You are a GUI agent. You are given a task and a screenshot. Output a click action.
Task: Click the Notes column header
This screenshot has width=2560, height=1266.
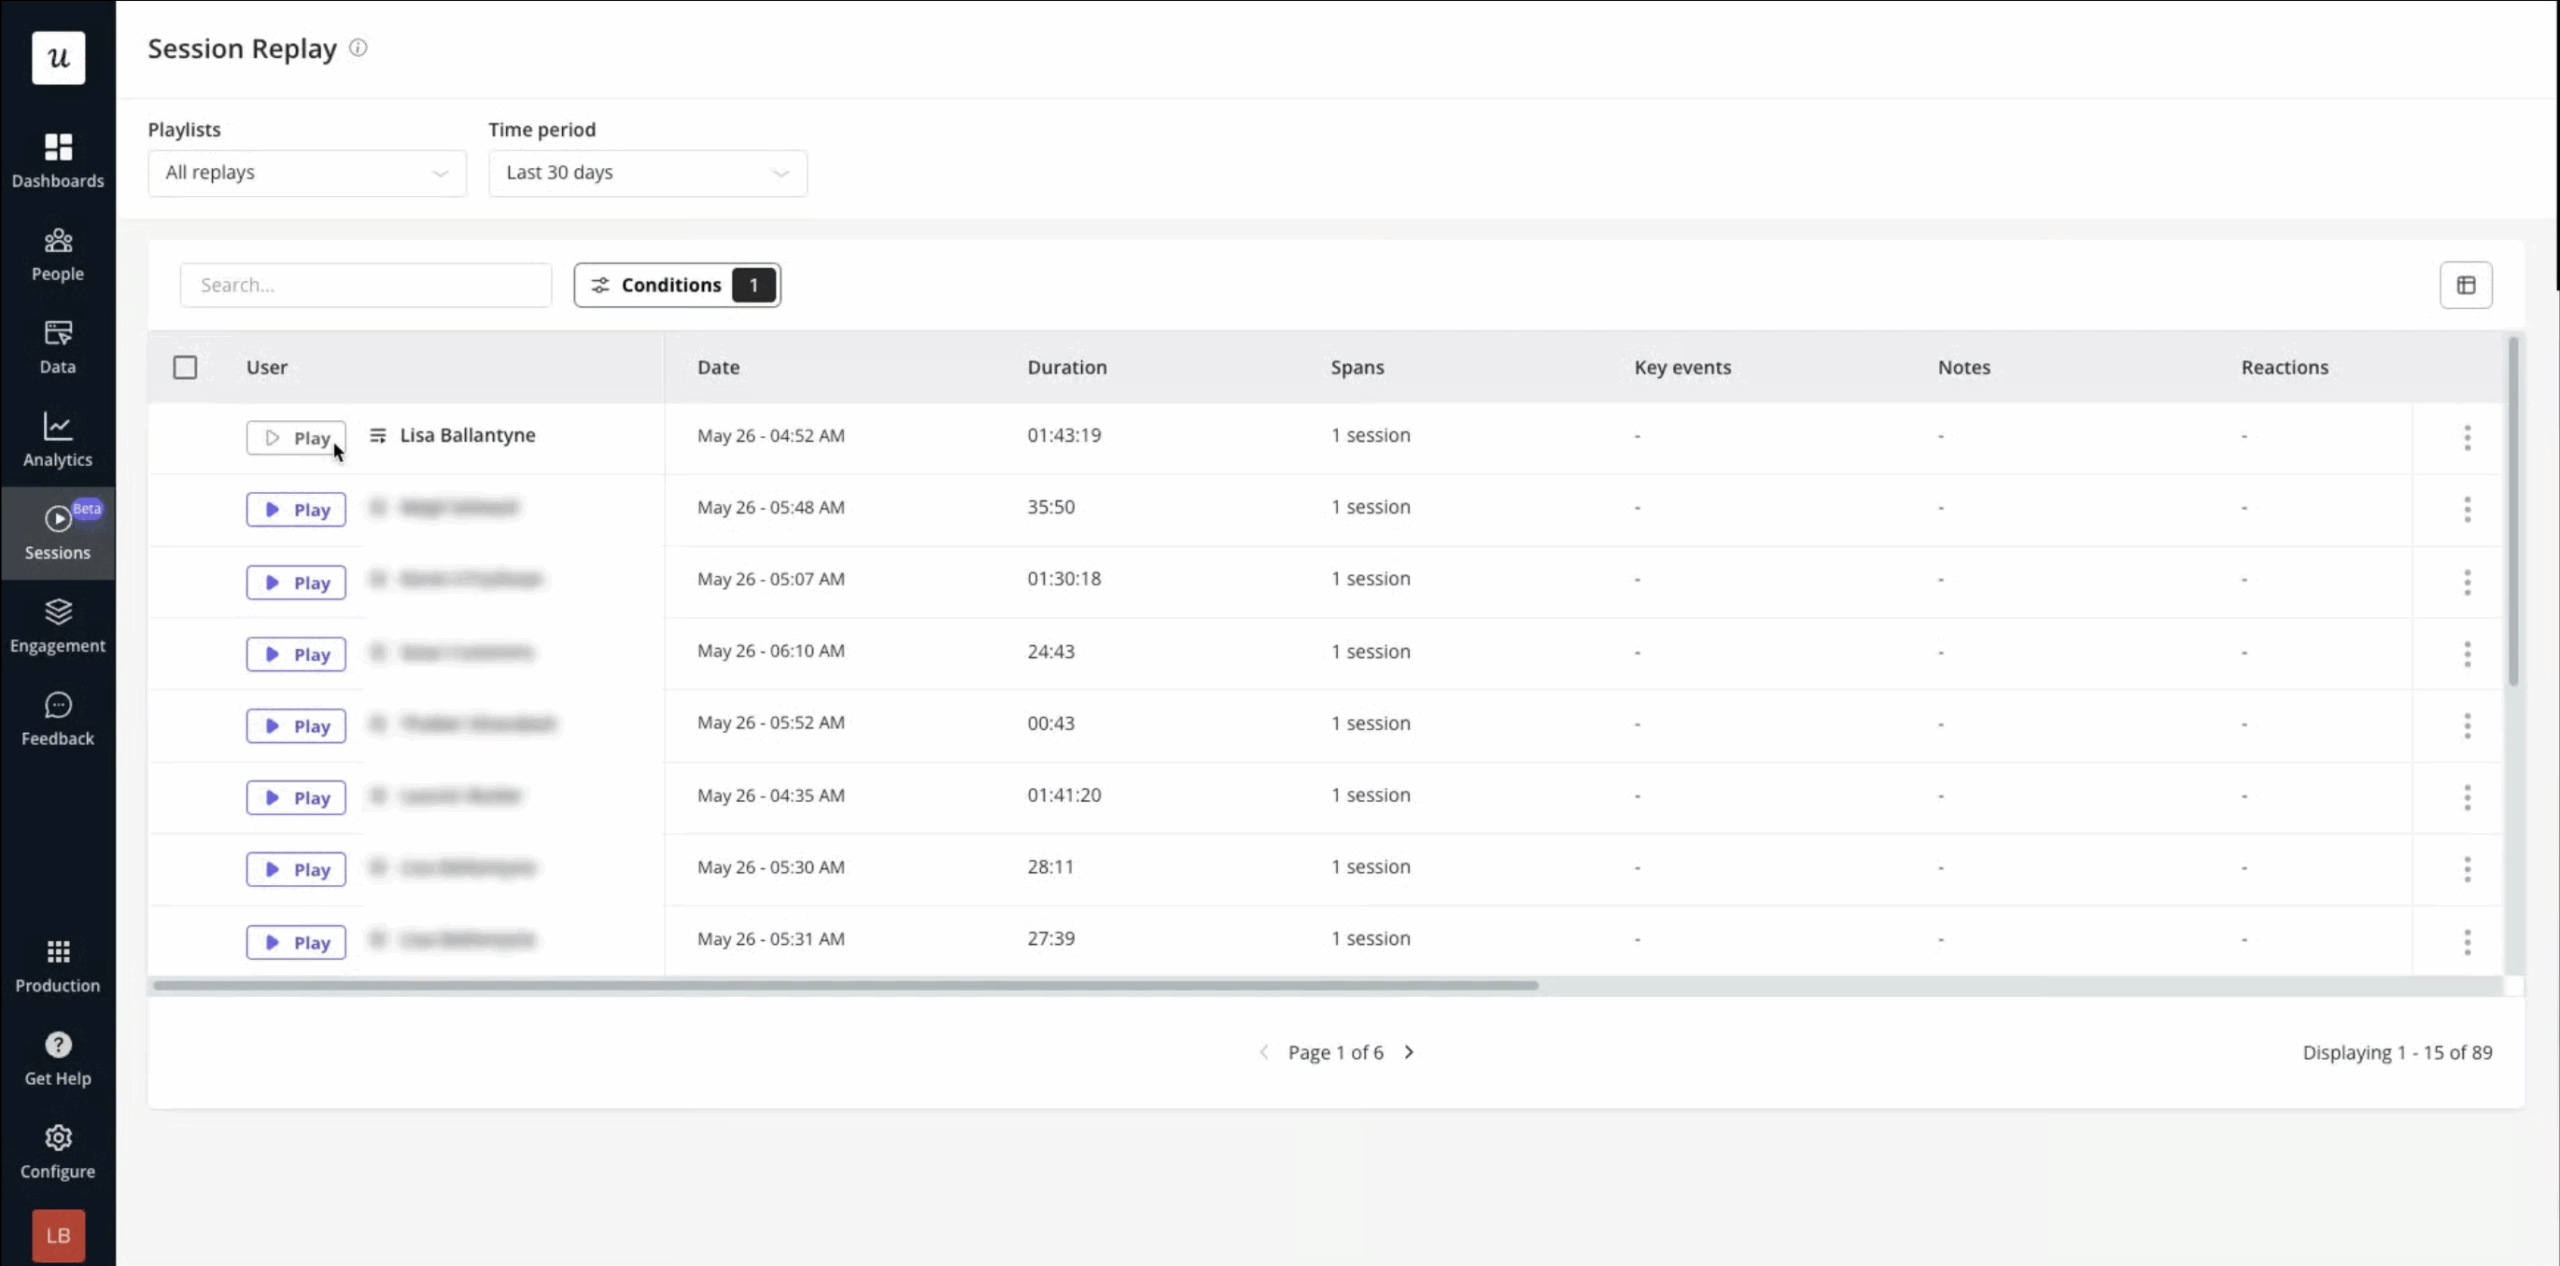[x=1964, y=367]
